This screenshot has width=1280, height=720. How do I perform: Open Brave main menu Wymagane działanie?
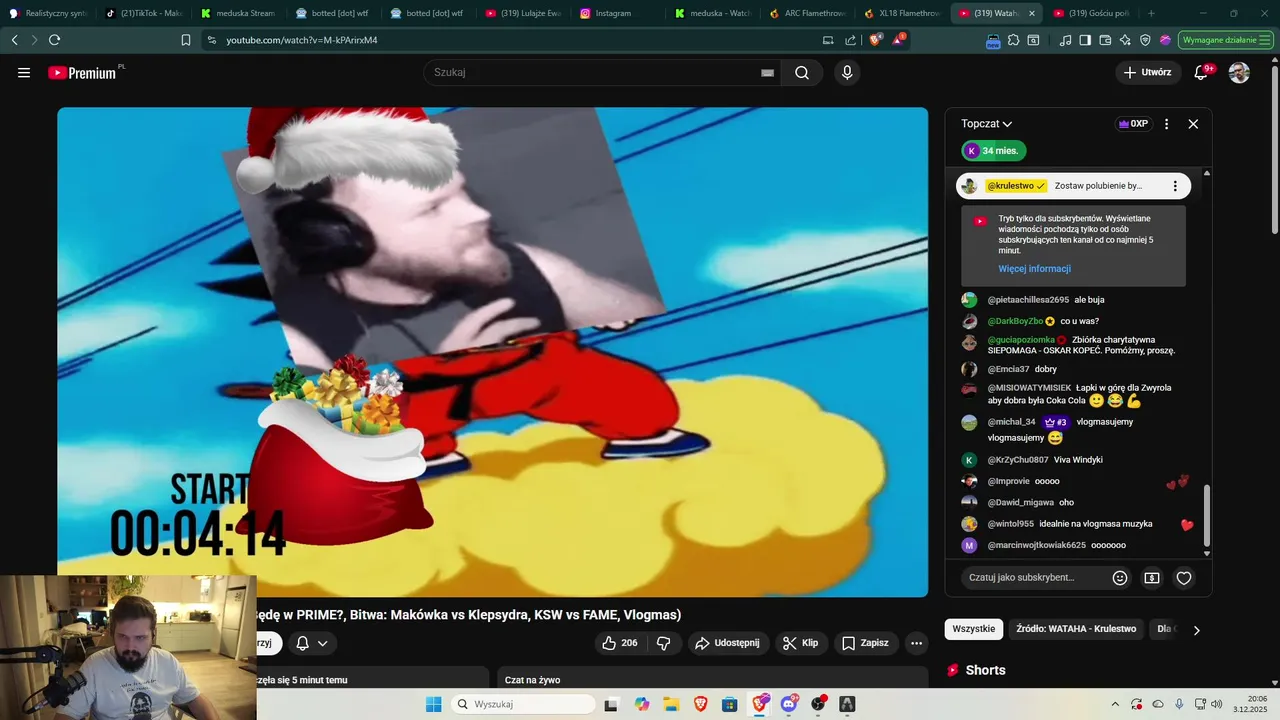tap(1225, 40)
